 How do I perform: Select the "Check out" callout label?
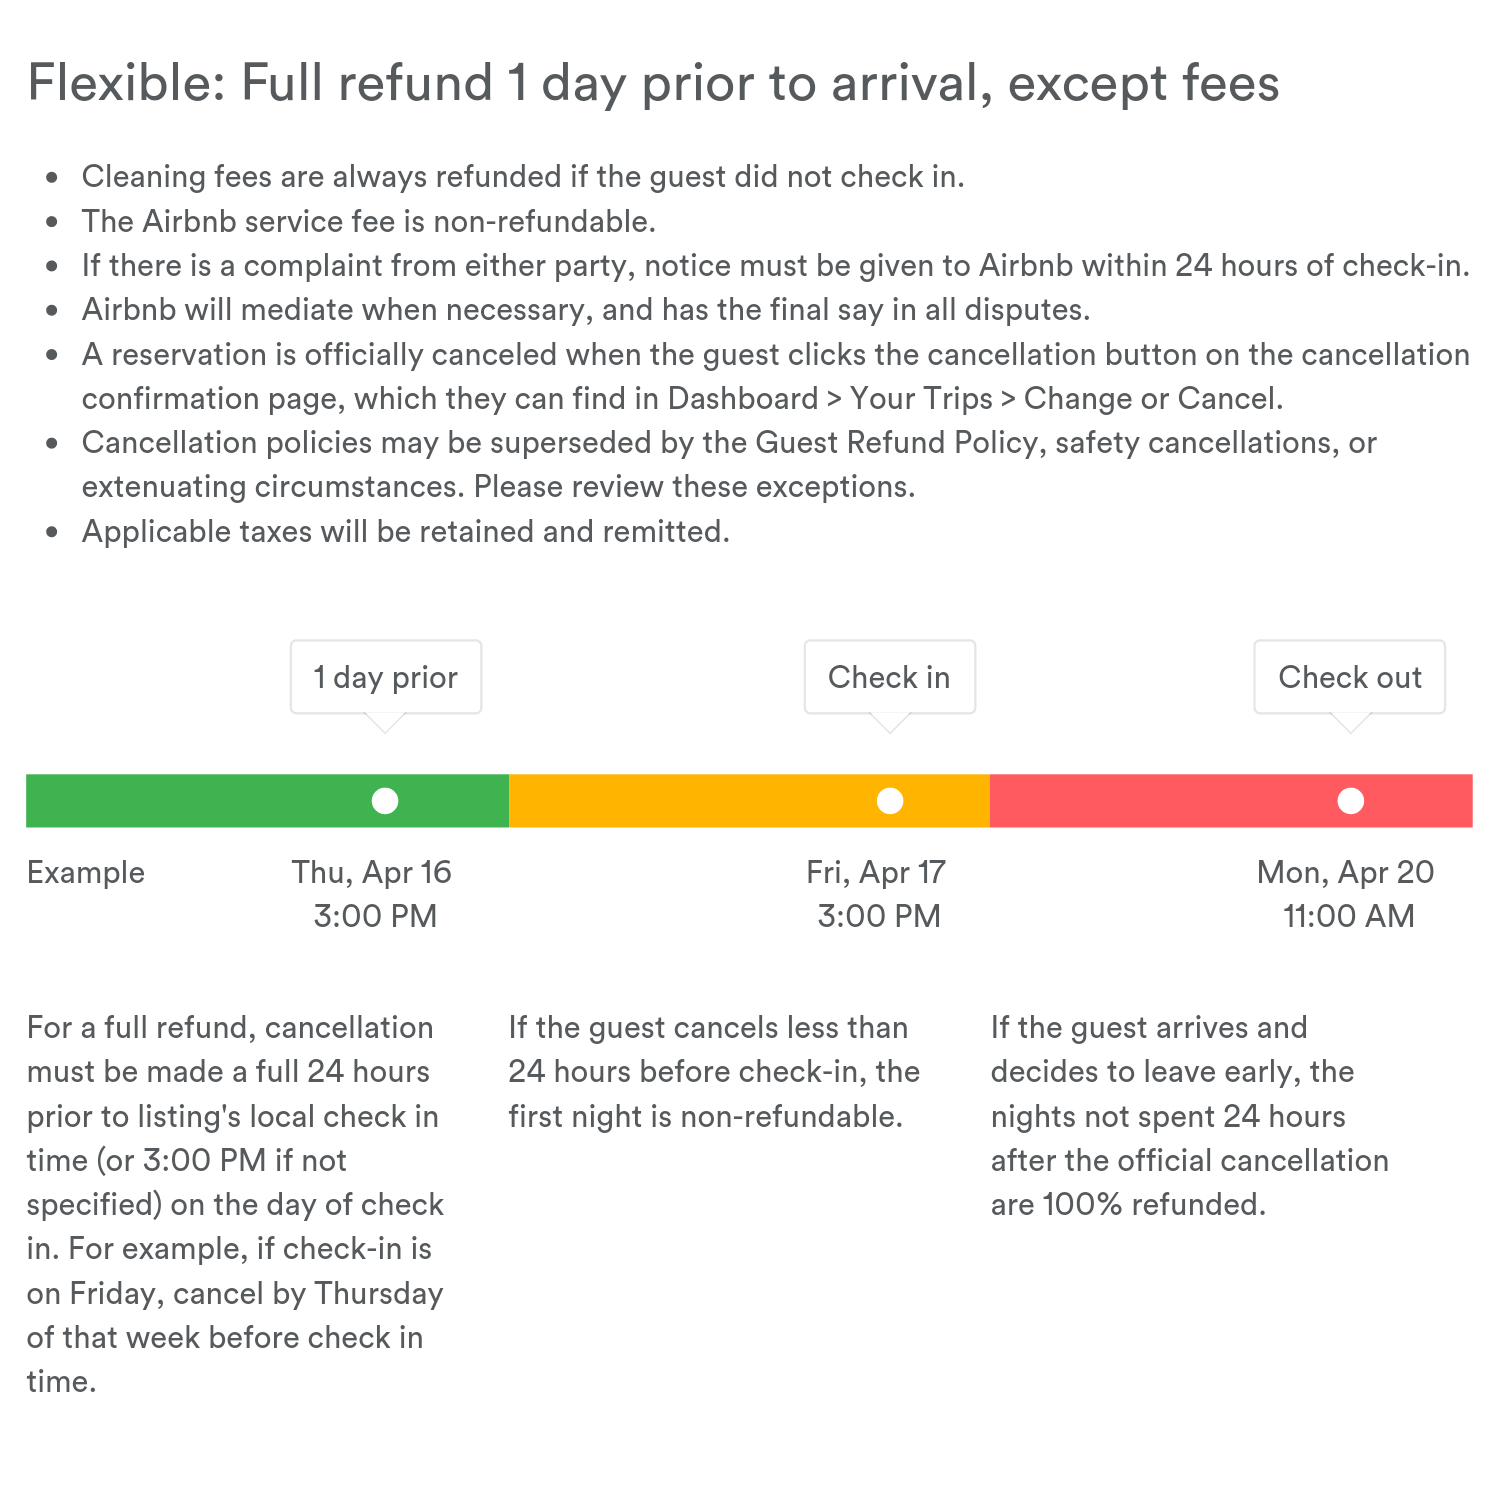pos(1349,677)
